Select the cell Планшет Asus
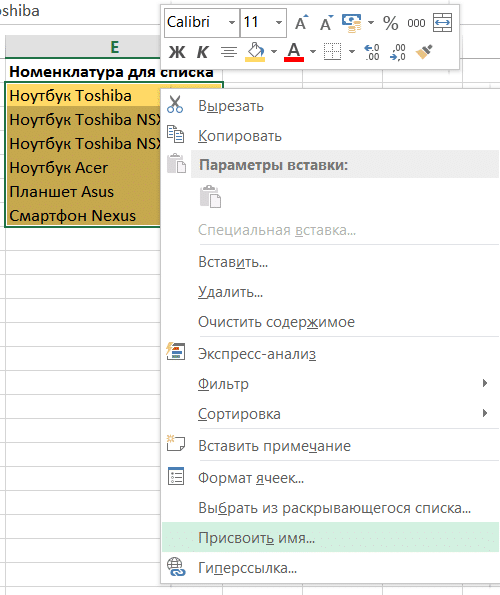Viewport: 500px width, 595px height. tap(83, 191)
